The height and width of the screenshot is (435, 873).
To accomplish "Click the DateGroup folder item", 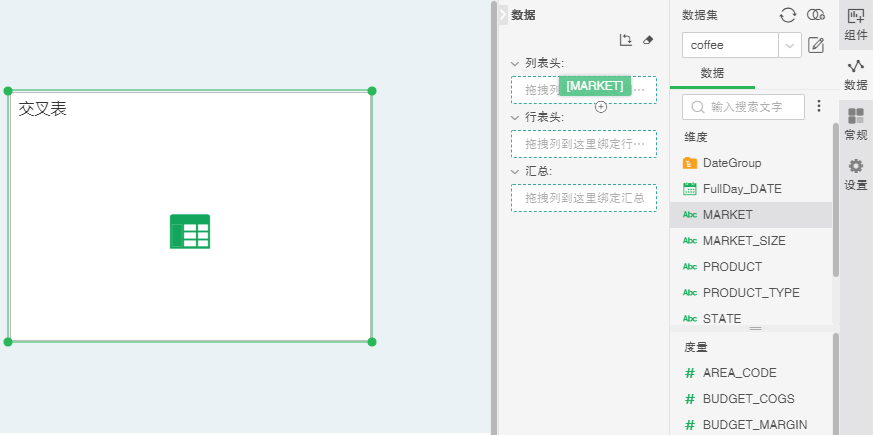I will [731, 163].
